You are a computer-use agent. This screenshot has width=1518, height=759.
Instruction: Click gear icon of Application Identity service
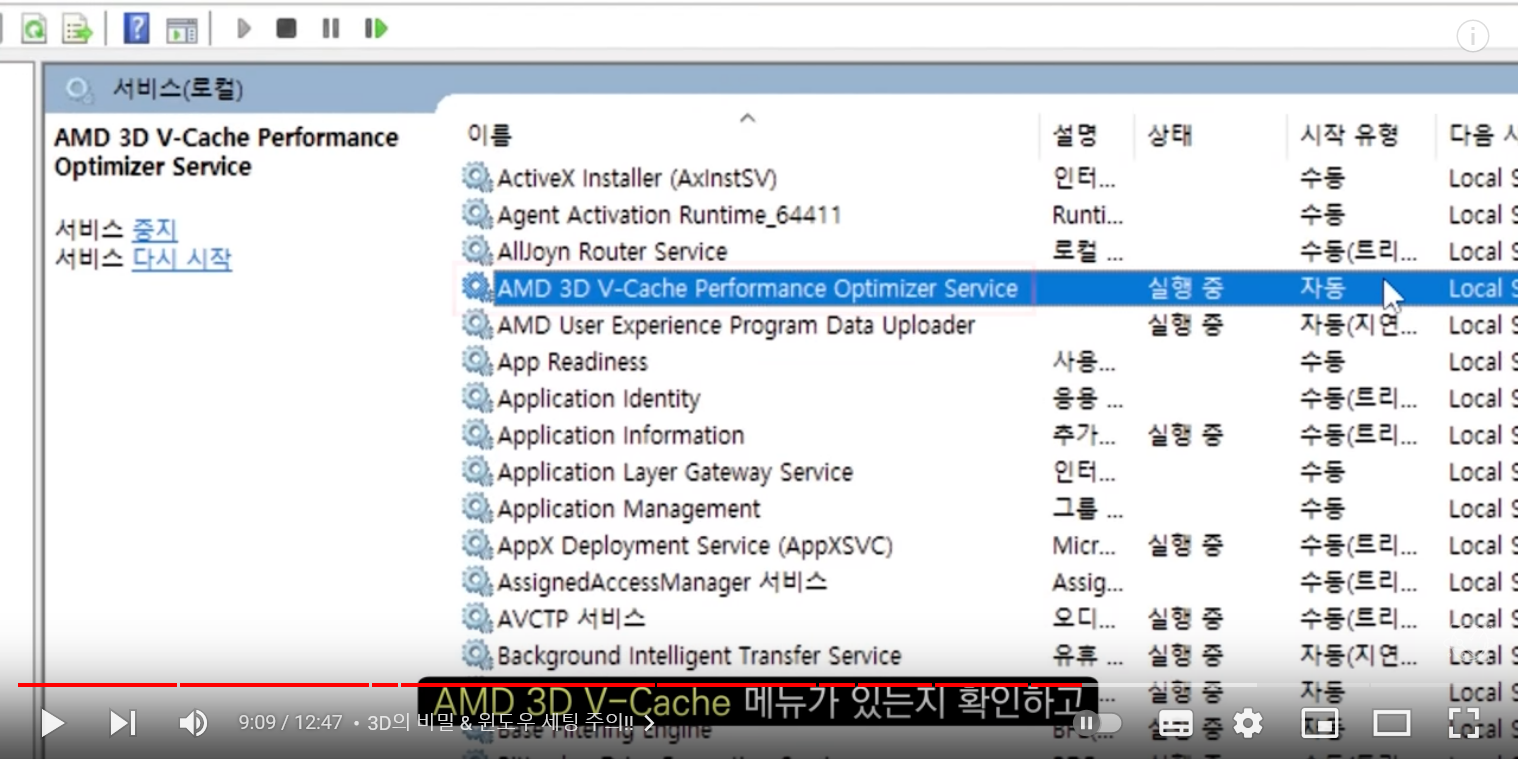click(477, 398)
